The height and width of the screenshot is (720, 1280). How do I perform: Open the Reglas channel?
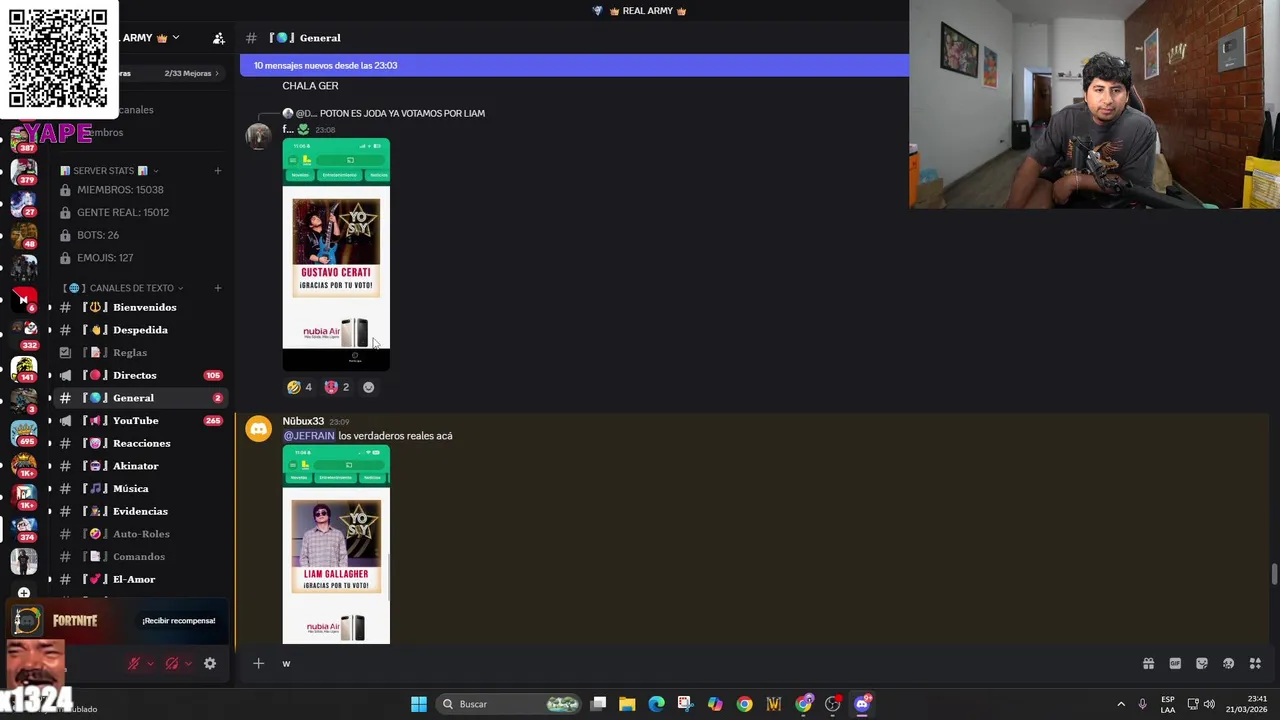click(x=140, y=353)
